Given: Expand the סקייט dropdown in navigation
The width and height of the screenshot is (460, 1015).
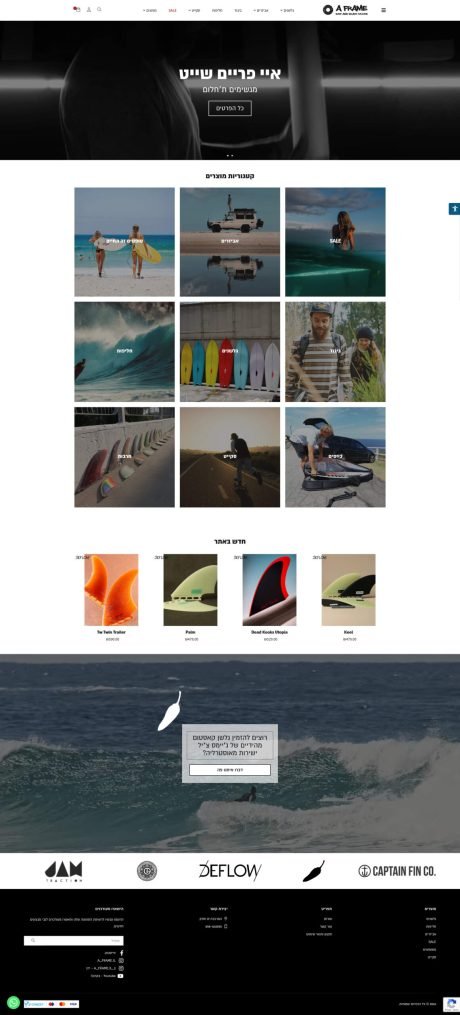Looking at the screenshot, I should click(193, 10).
